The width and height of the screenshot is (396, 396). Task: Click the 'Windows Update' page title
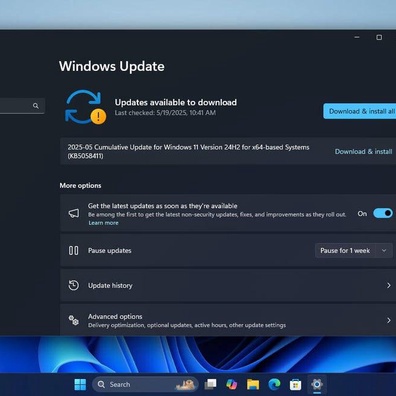(112, 66)
